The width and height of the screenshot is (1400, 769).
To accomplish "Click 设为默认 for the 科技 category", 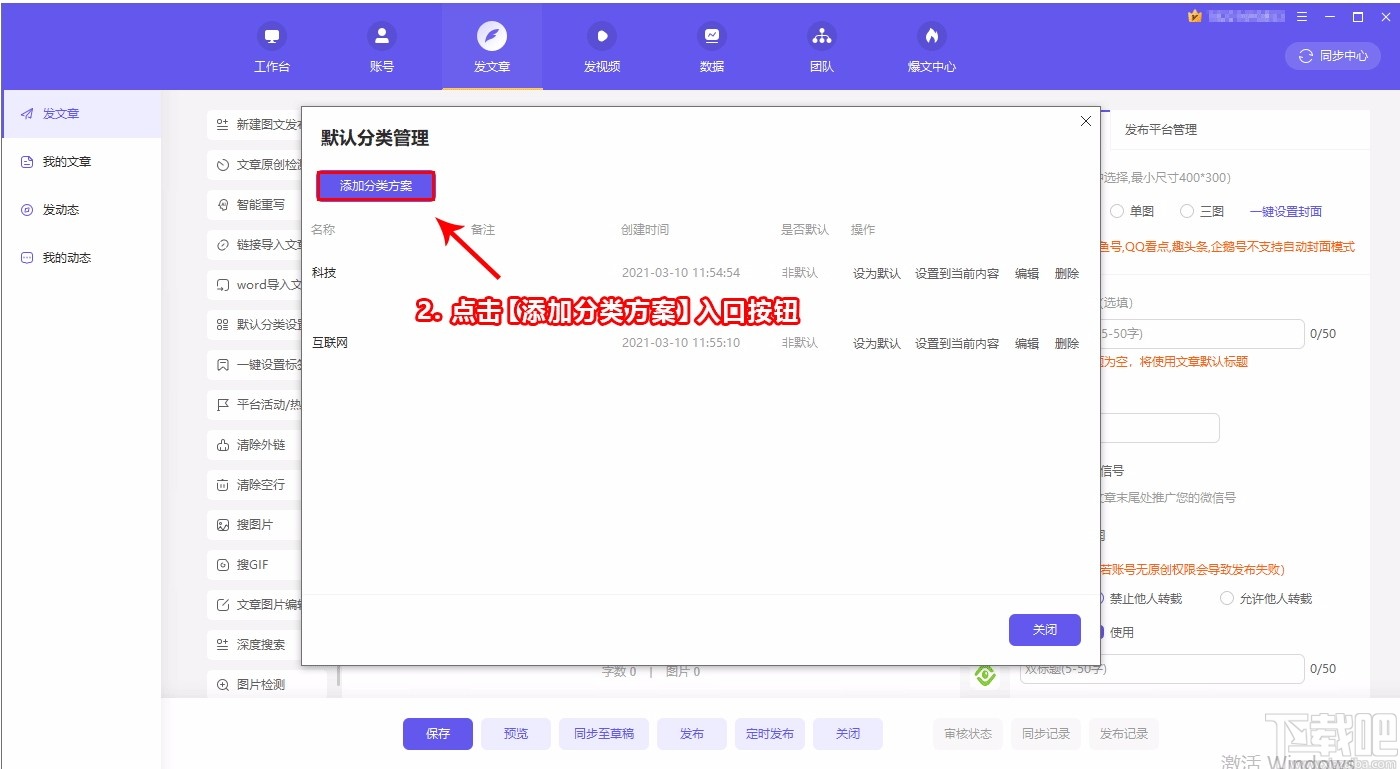I will (875, 272).
